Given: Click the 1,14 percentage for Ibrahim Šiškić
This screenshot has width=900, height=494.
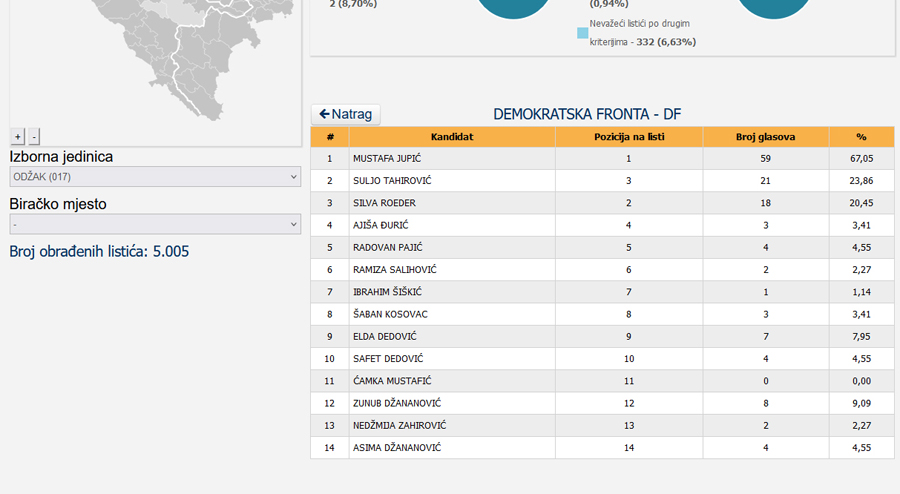Looking at the screenshot, I should click(862, 292).
